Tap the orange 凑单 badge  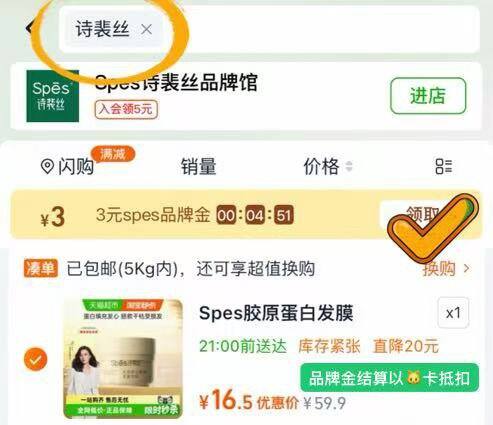[x=41, y=268]
